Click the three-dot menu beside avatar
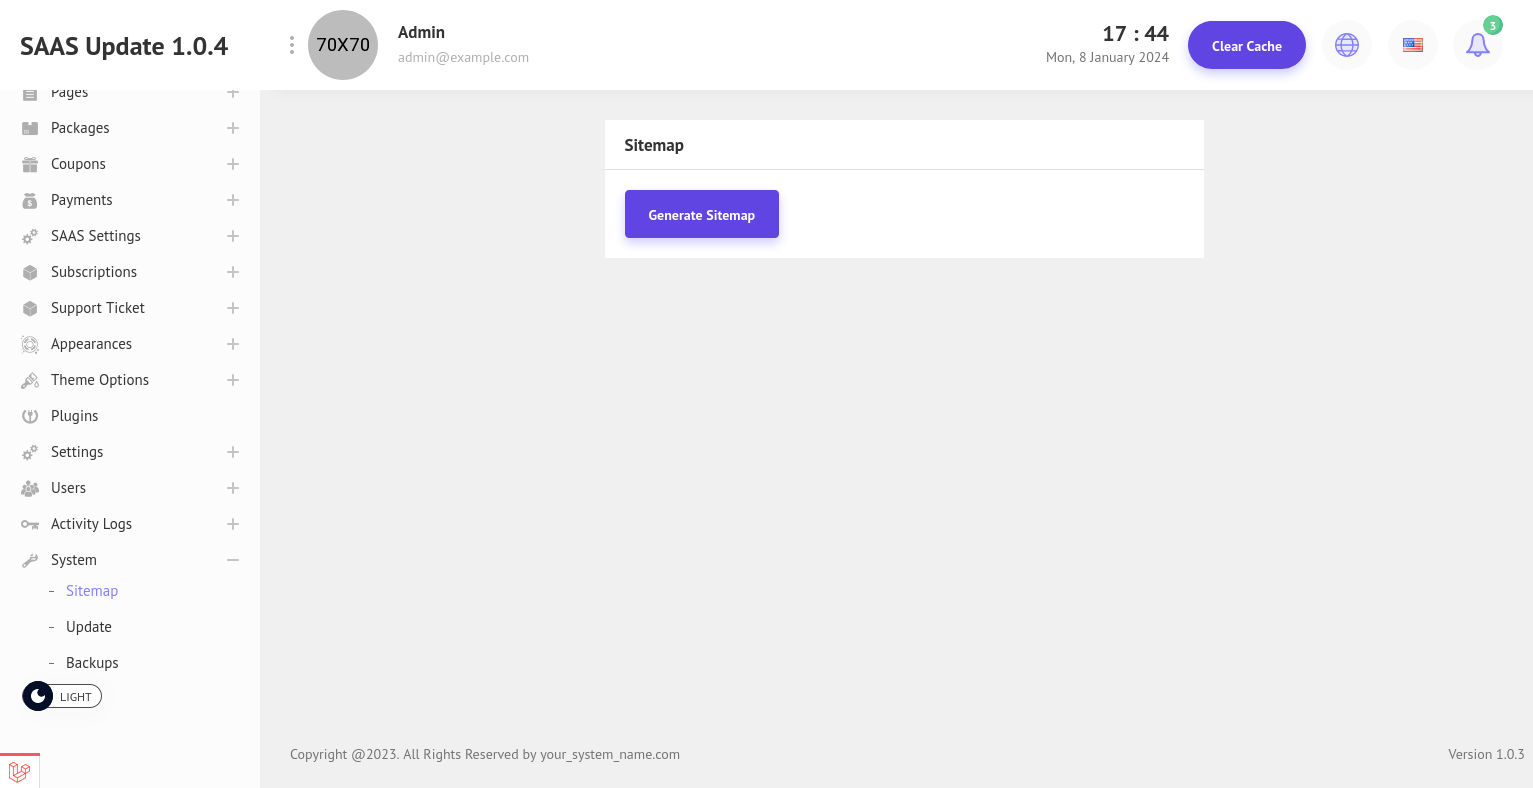1533x788 pixels. pyautogui.click(x=291, y=45)
